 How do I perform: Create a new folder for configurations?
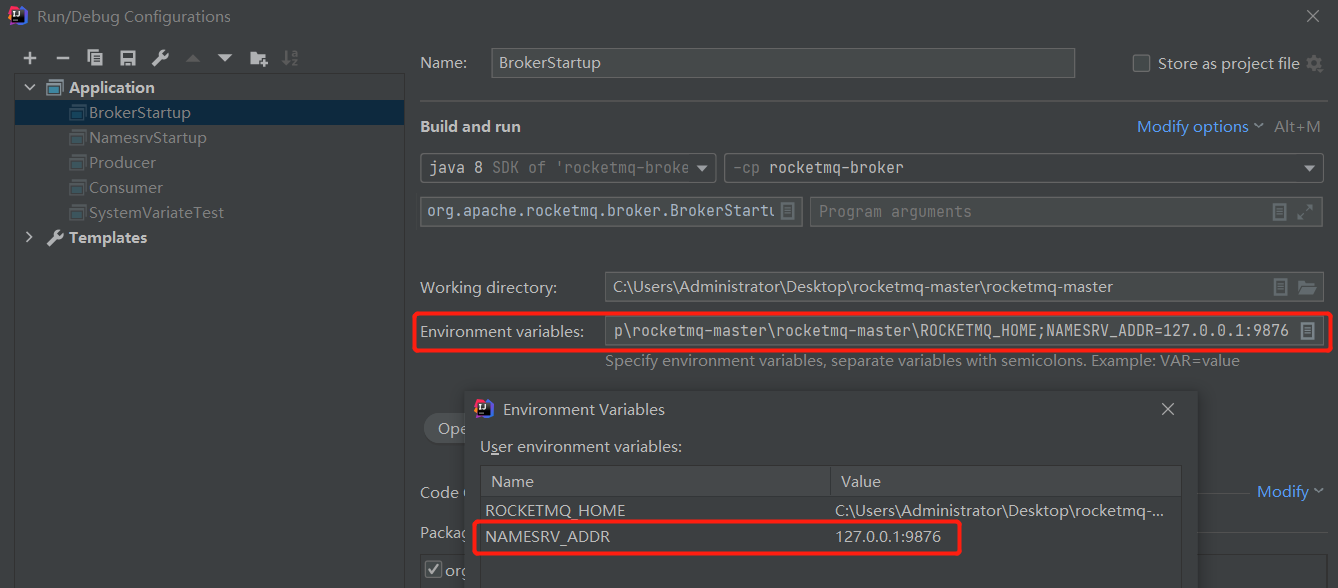click(x=258, y=58)
